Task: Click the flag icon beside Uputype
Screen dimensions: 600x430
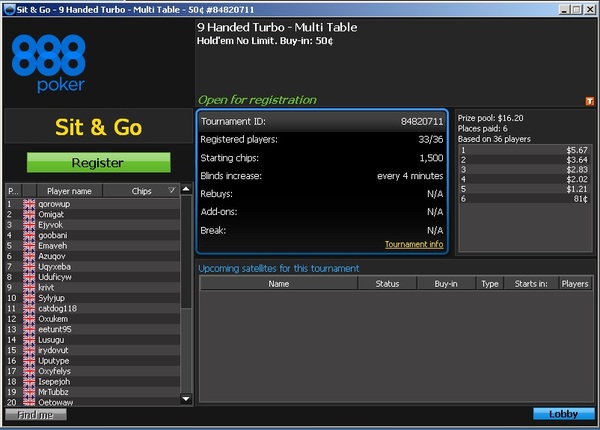Action: (29, 361)
